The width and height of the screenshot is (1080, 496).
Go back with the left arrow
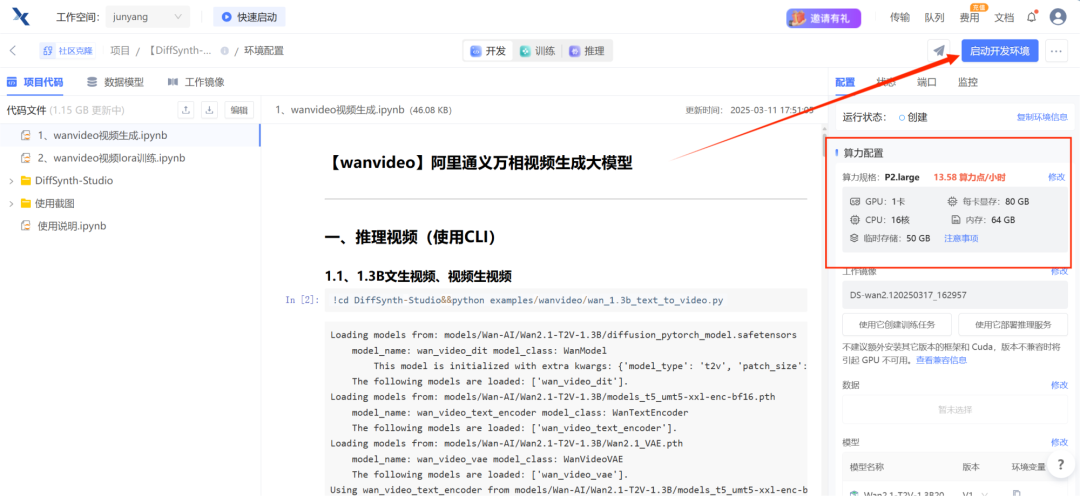pyautogui.click(x=13, y=50)
